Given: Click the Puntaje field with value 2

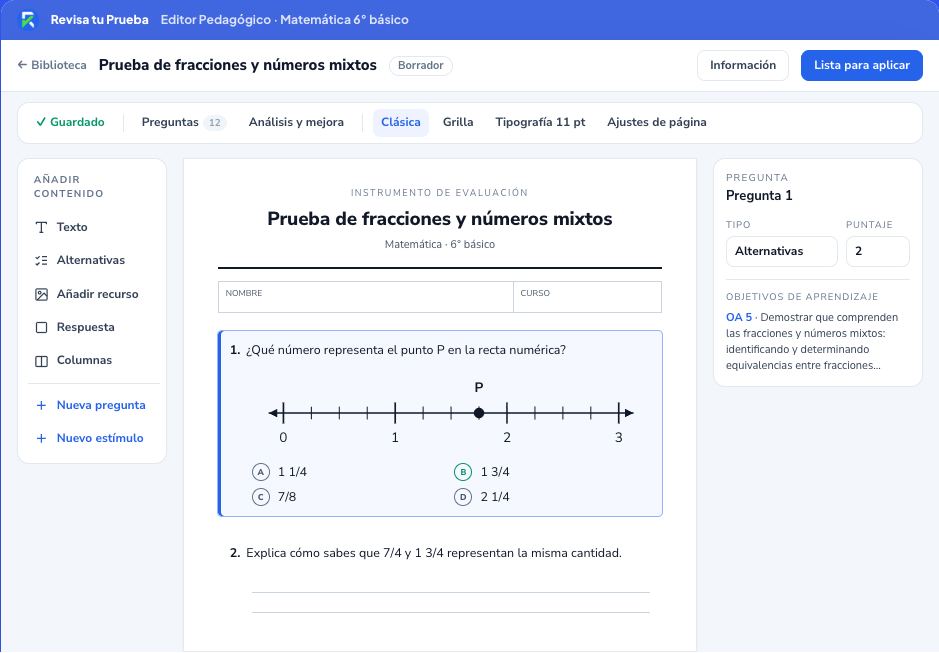Looking at the screenshot, I should pyautogui.click(x=877, y=252).
